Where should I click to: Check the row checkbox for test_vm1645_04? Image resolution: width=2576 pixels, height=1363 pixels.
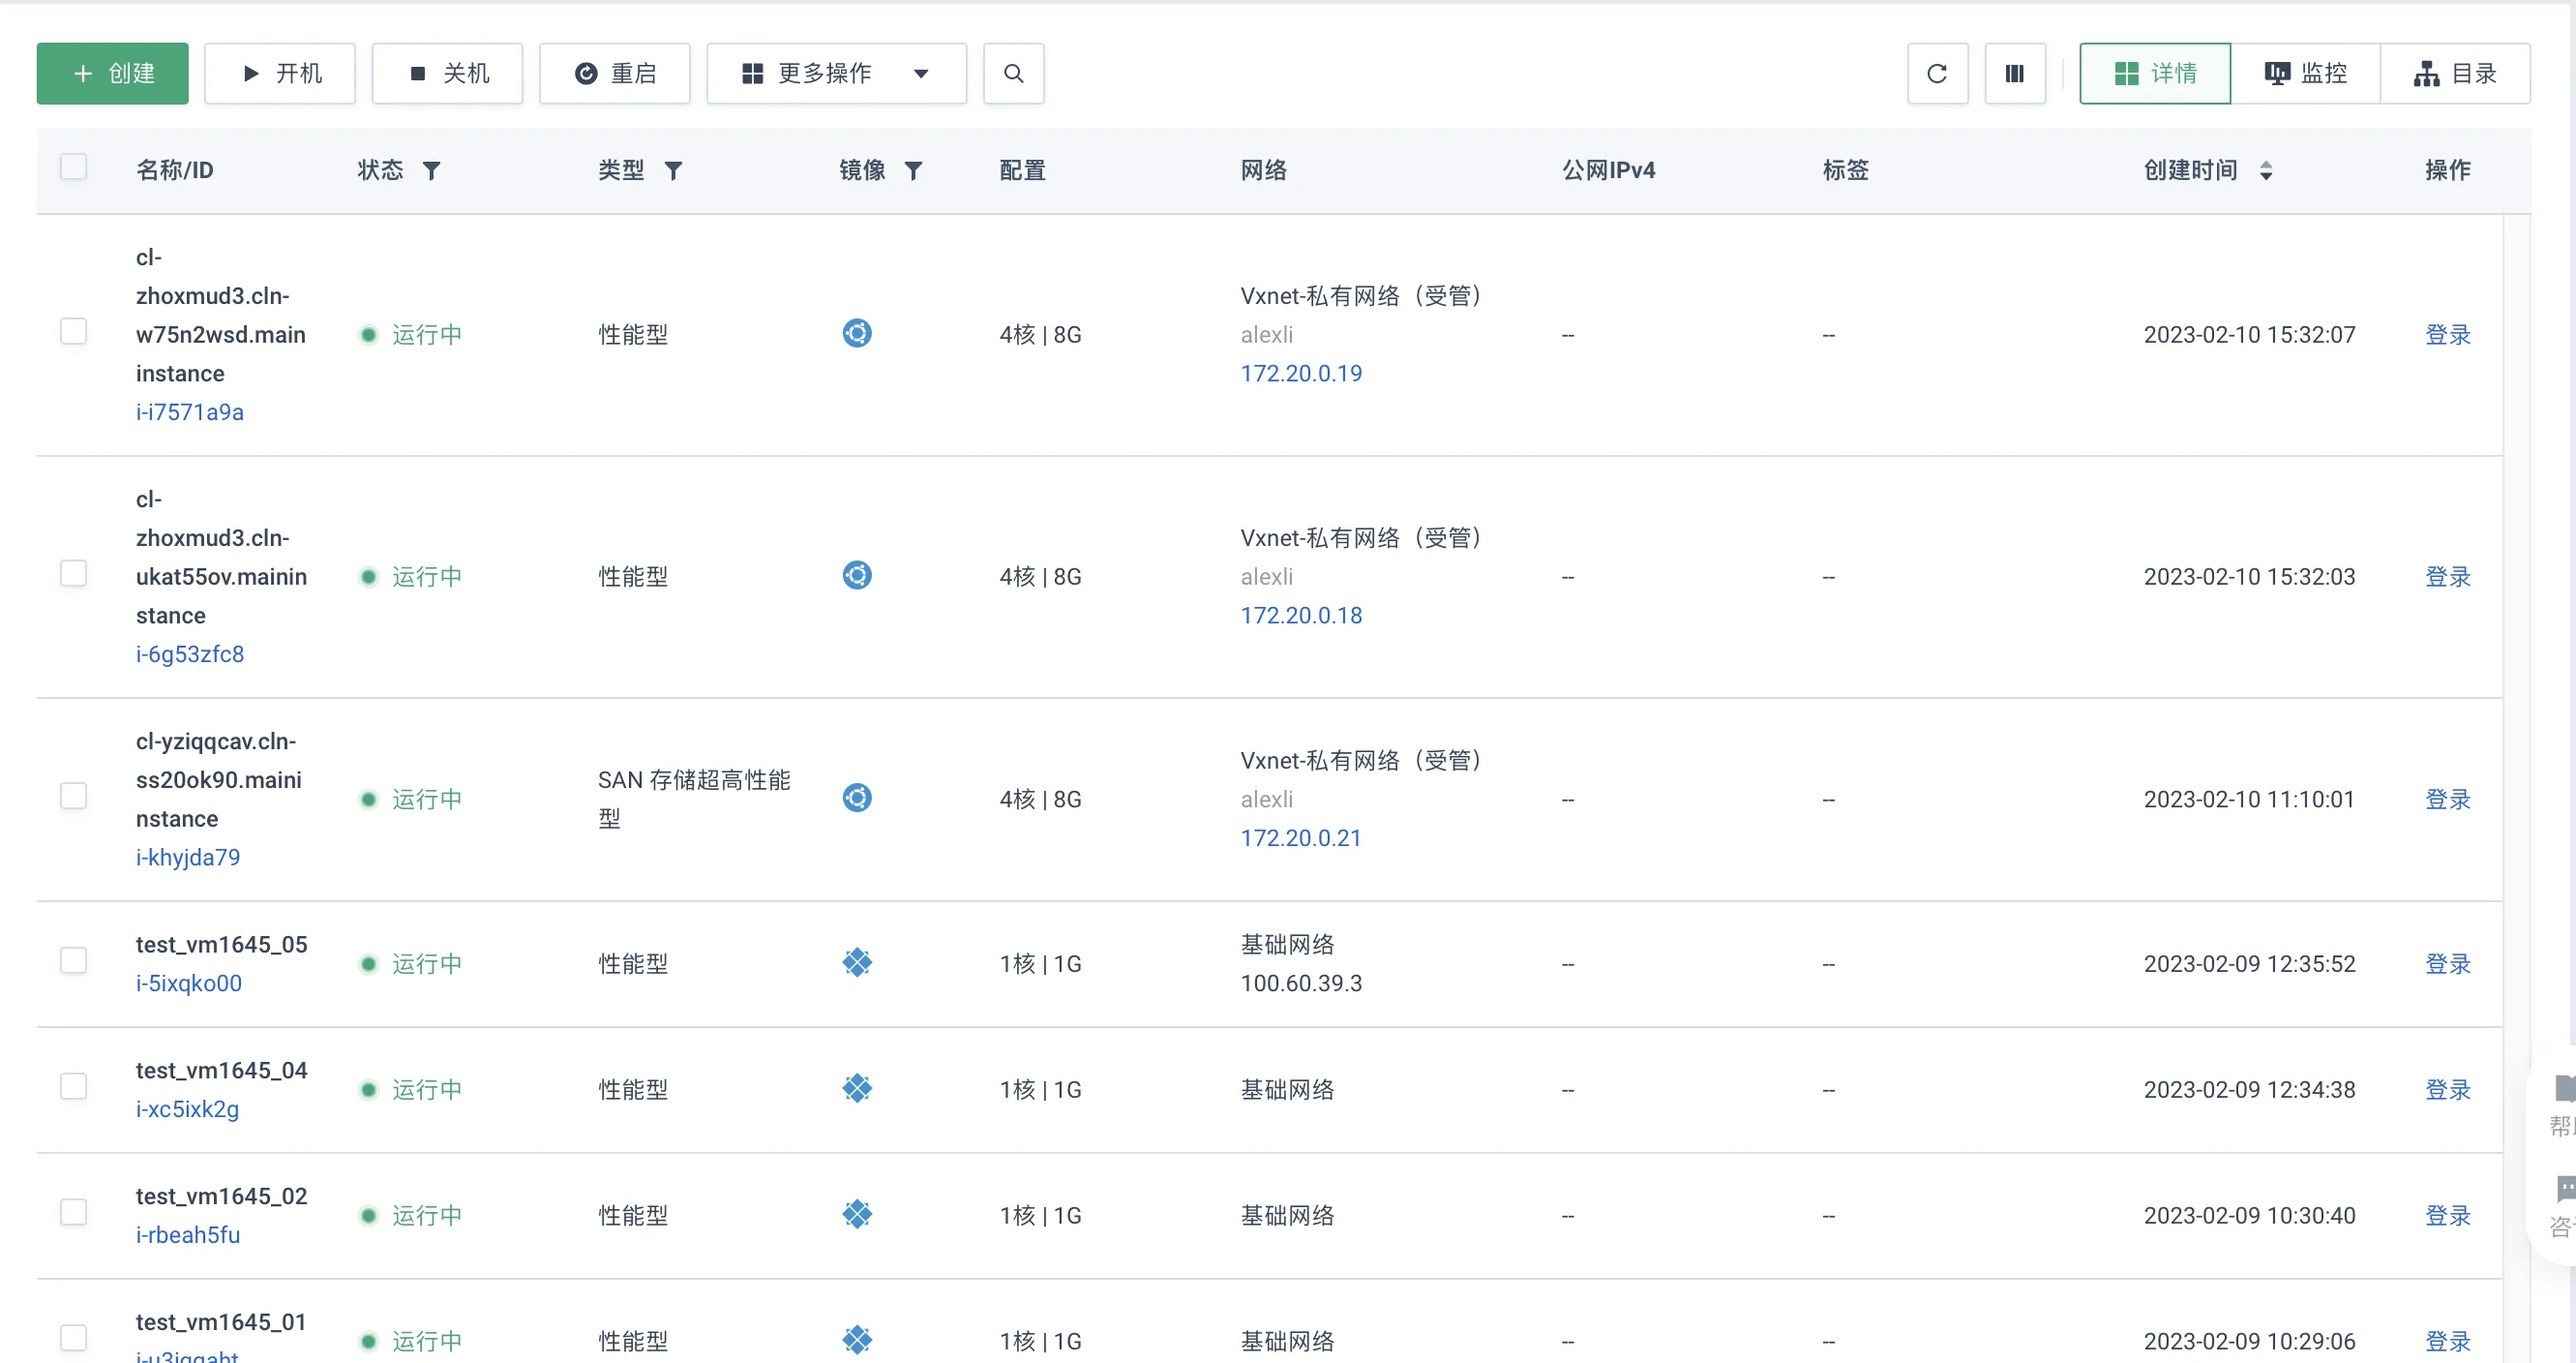tap(74, 1086)
